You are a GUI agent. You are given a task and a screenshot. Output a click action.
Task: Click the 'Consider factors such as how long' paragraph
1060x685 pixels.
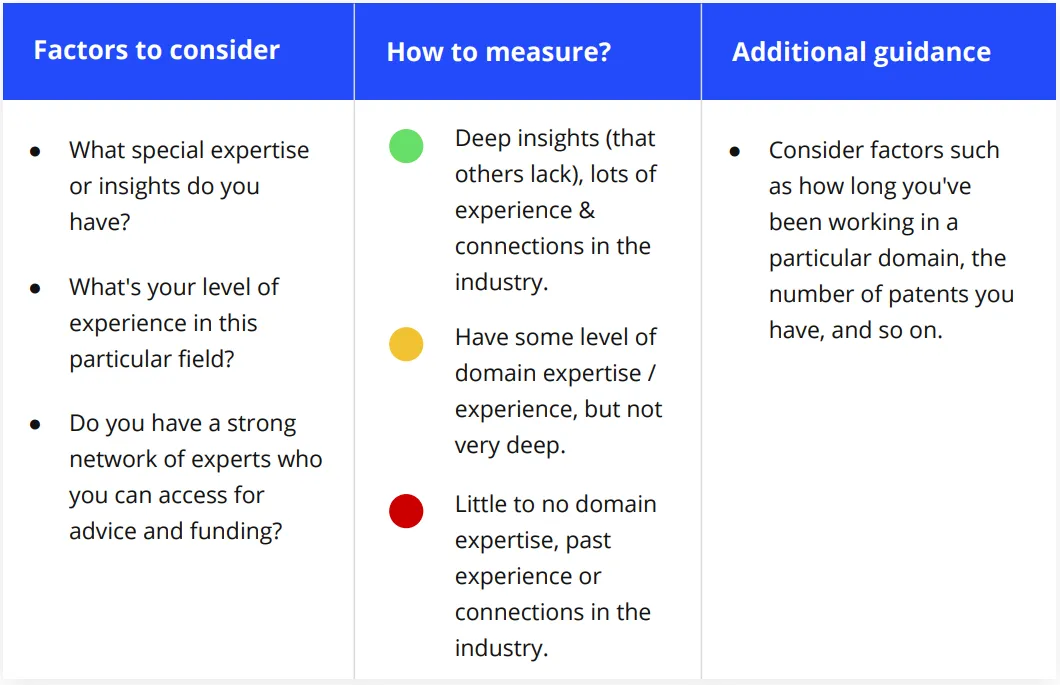click(891, 240)
